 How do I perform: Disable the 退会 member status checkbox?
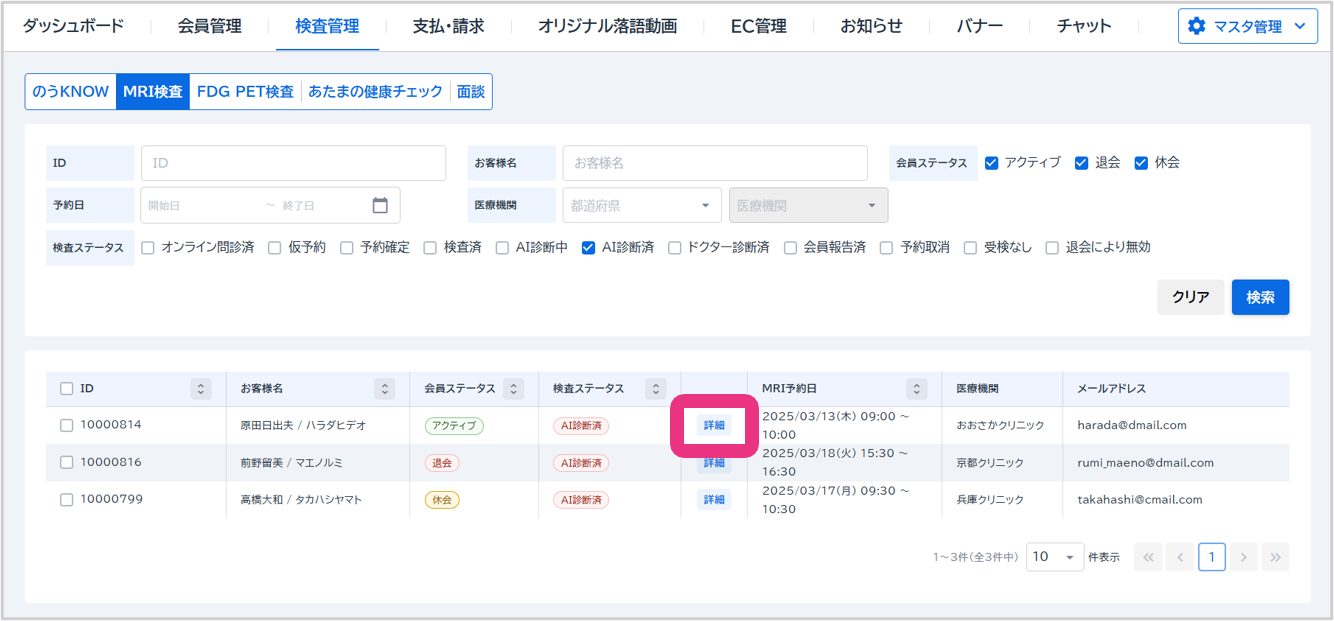[x=1081, y=163]
